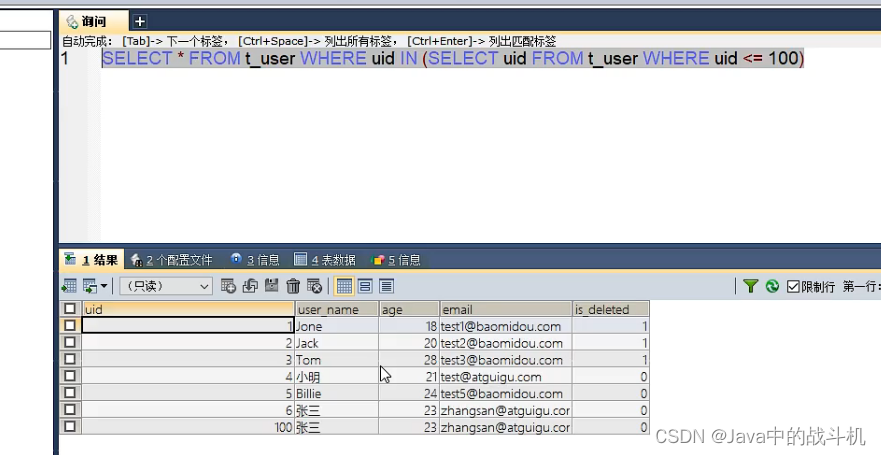Toggle the 限制行 limit rows checkbox

(793, 286)
